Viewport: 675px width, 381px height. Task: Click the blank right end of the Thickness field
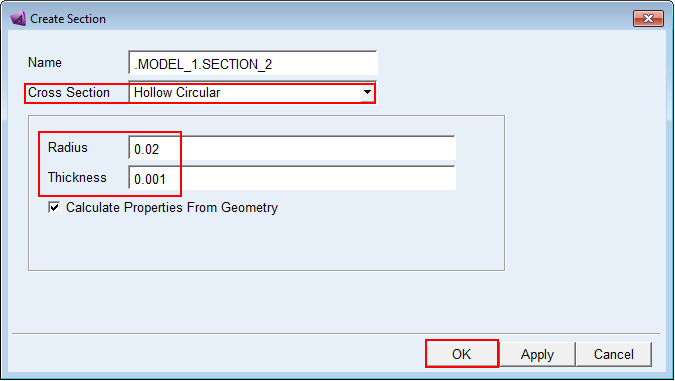tap(387, 178)
